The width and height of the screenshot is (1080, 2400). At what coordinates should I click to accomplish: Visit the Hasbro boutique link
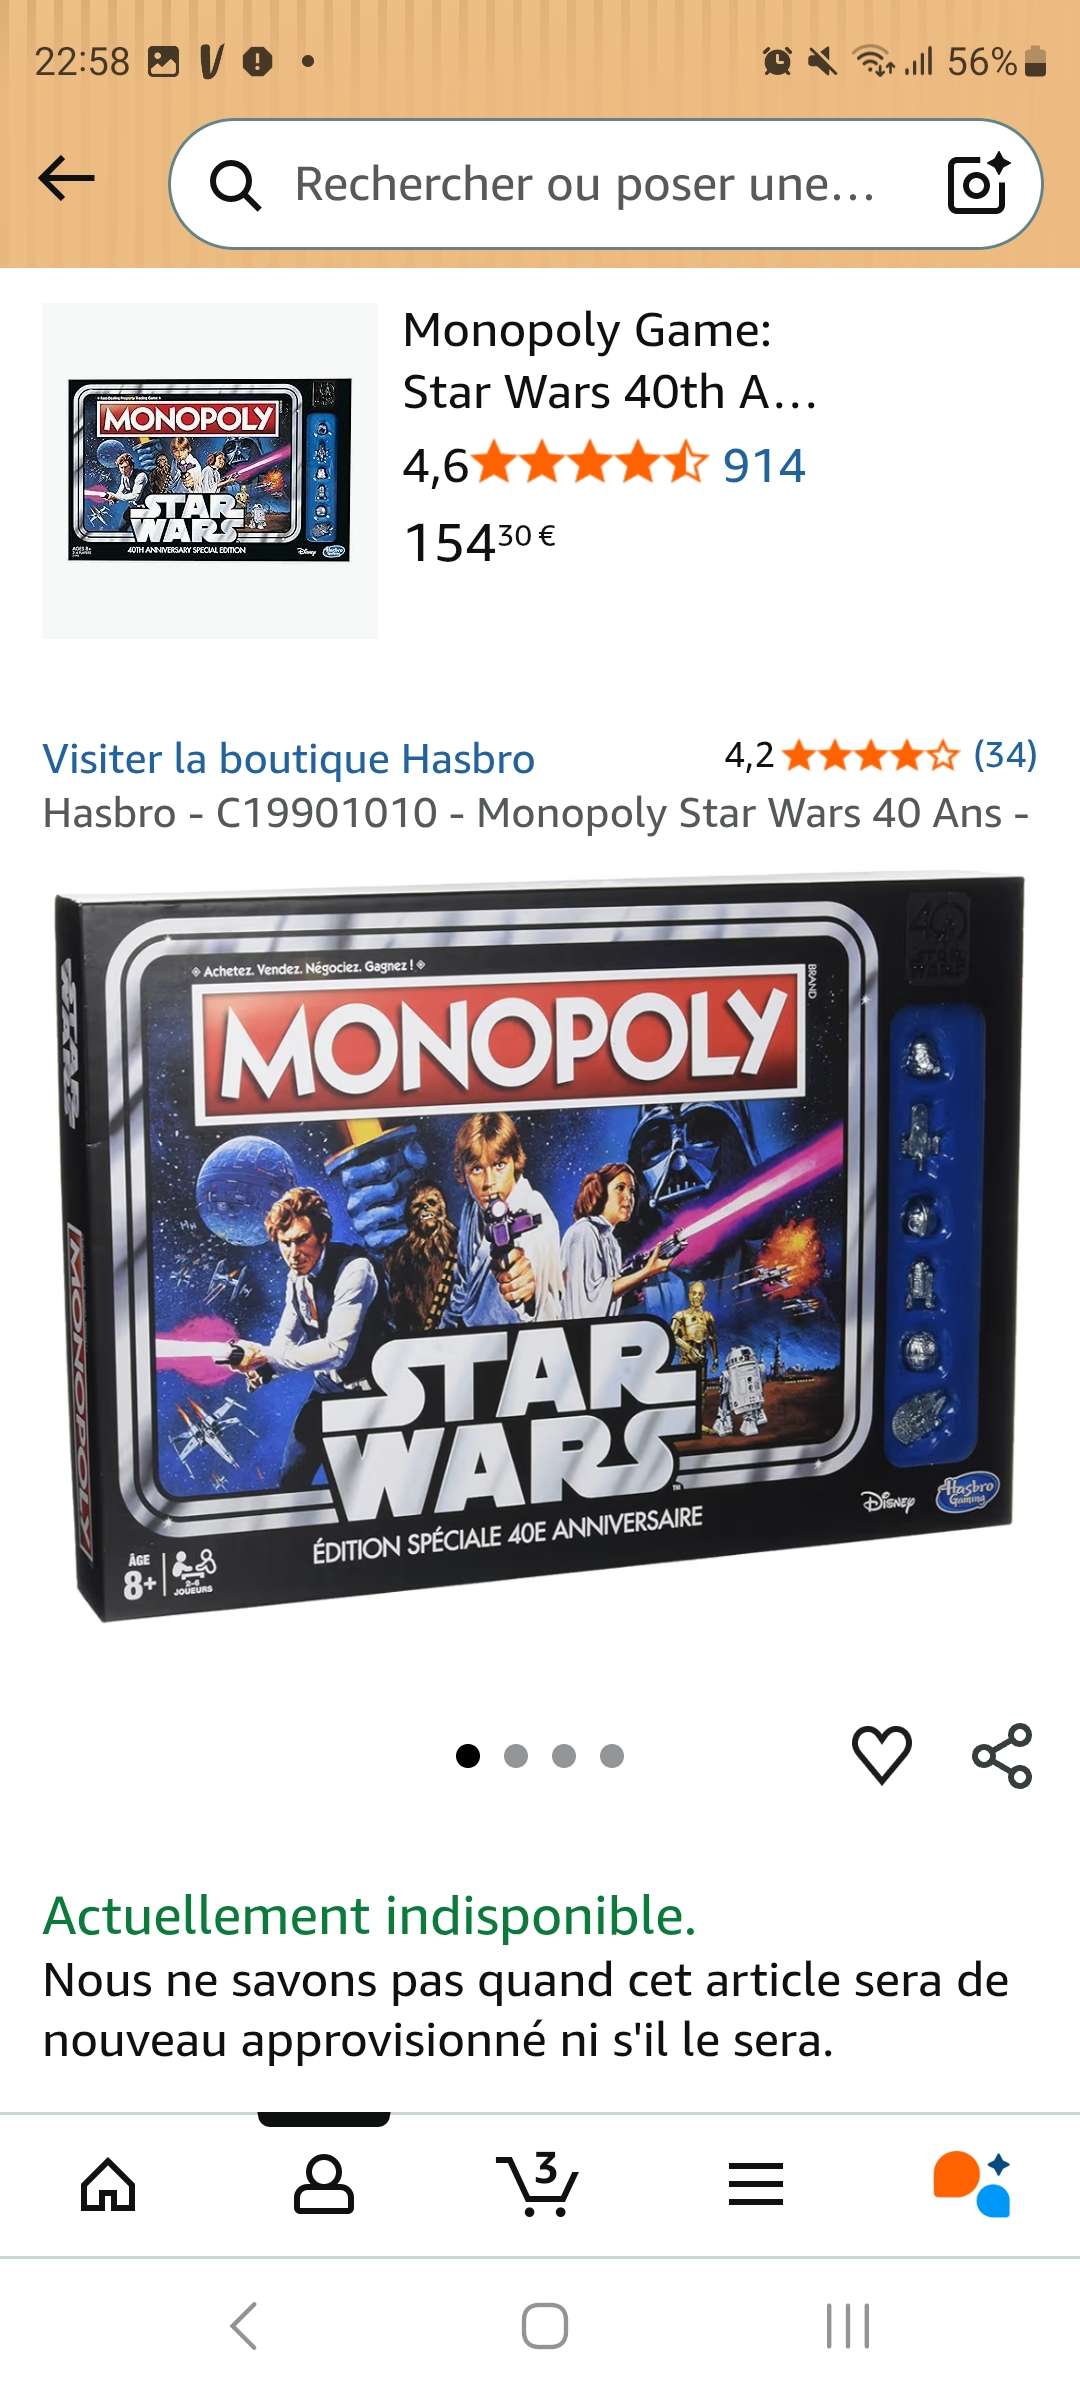pyautogui.click(x=288, y=759)
